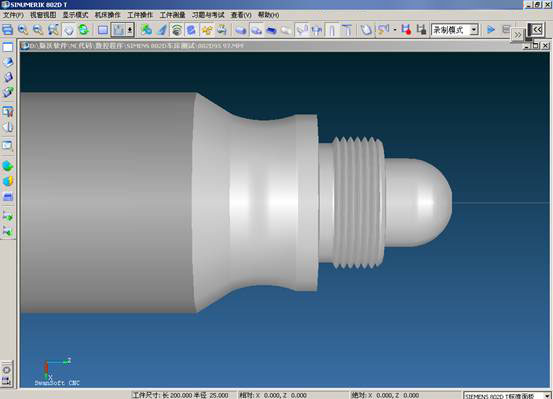
Task: Open the 工件测量 menu
Action: point(172,15)
